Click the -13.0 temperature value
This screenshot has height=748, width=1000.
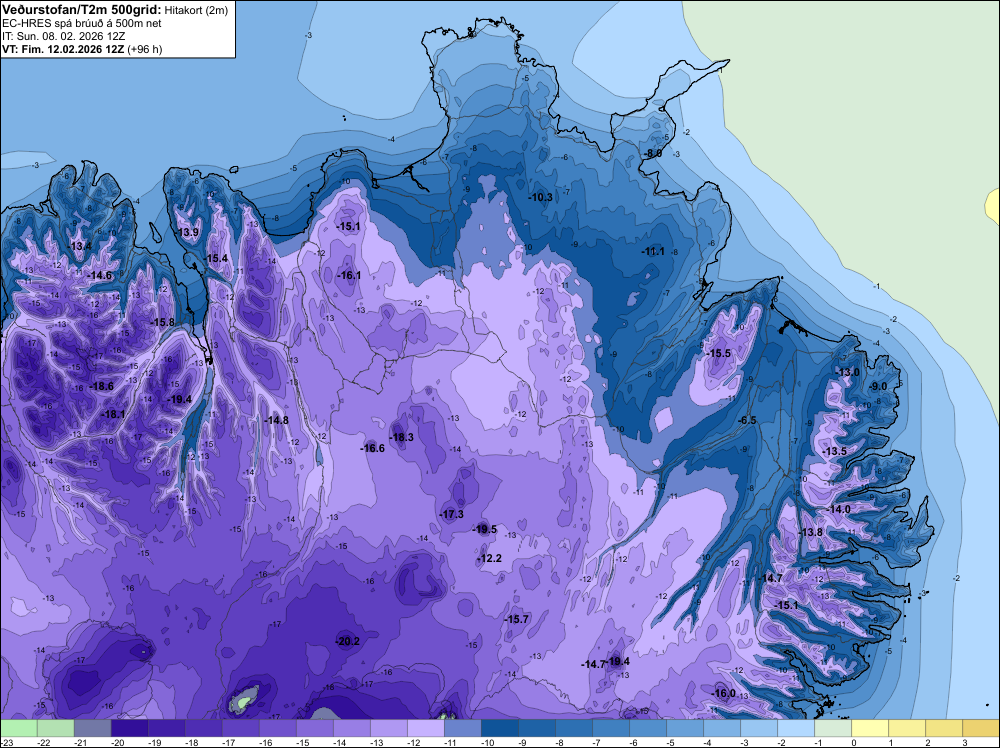[848, 372]
